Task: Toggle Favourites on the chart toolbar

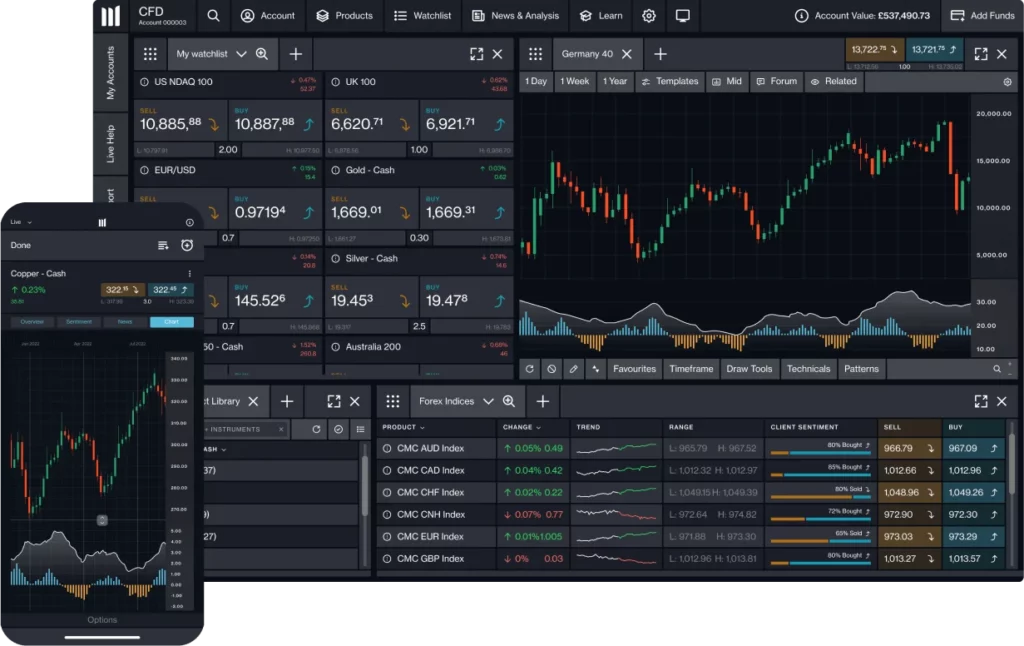Action: click(x=634, y=369)
